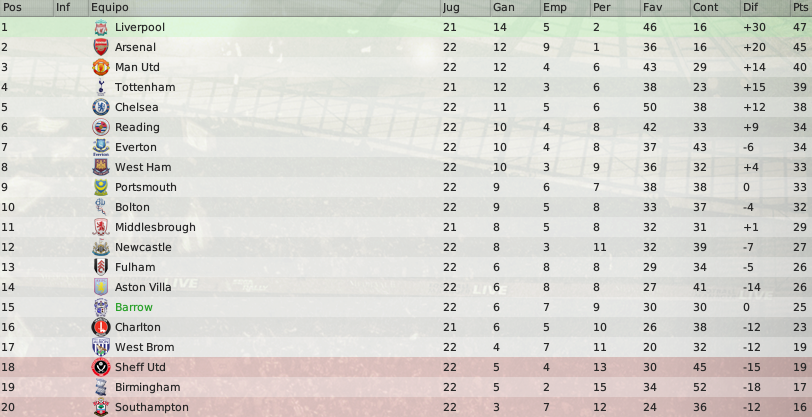Click the Newcastle club badge
The width and height of the screenshot is (812, 417).
click(100, 247)
